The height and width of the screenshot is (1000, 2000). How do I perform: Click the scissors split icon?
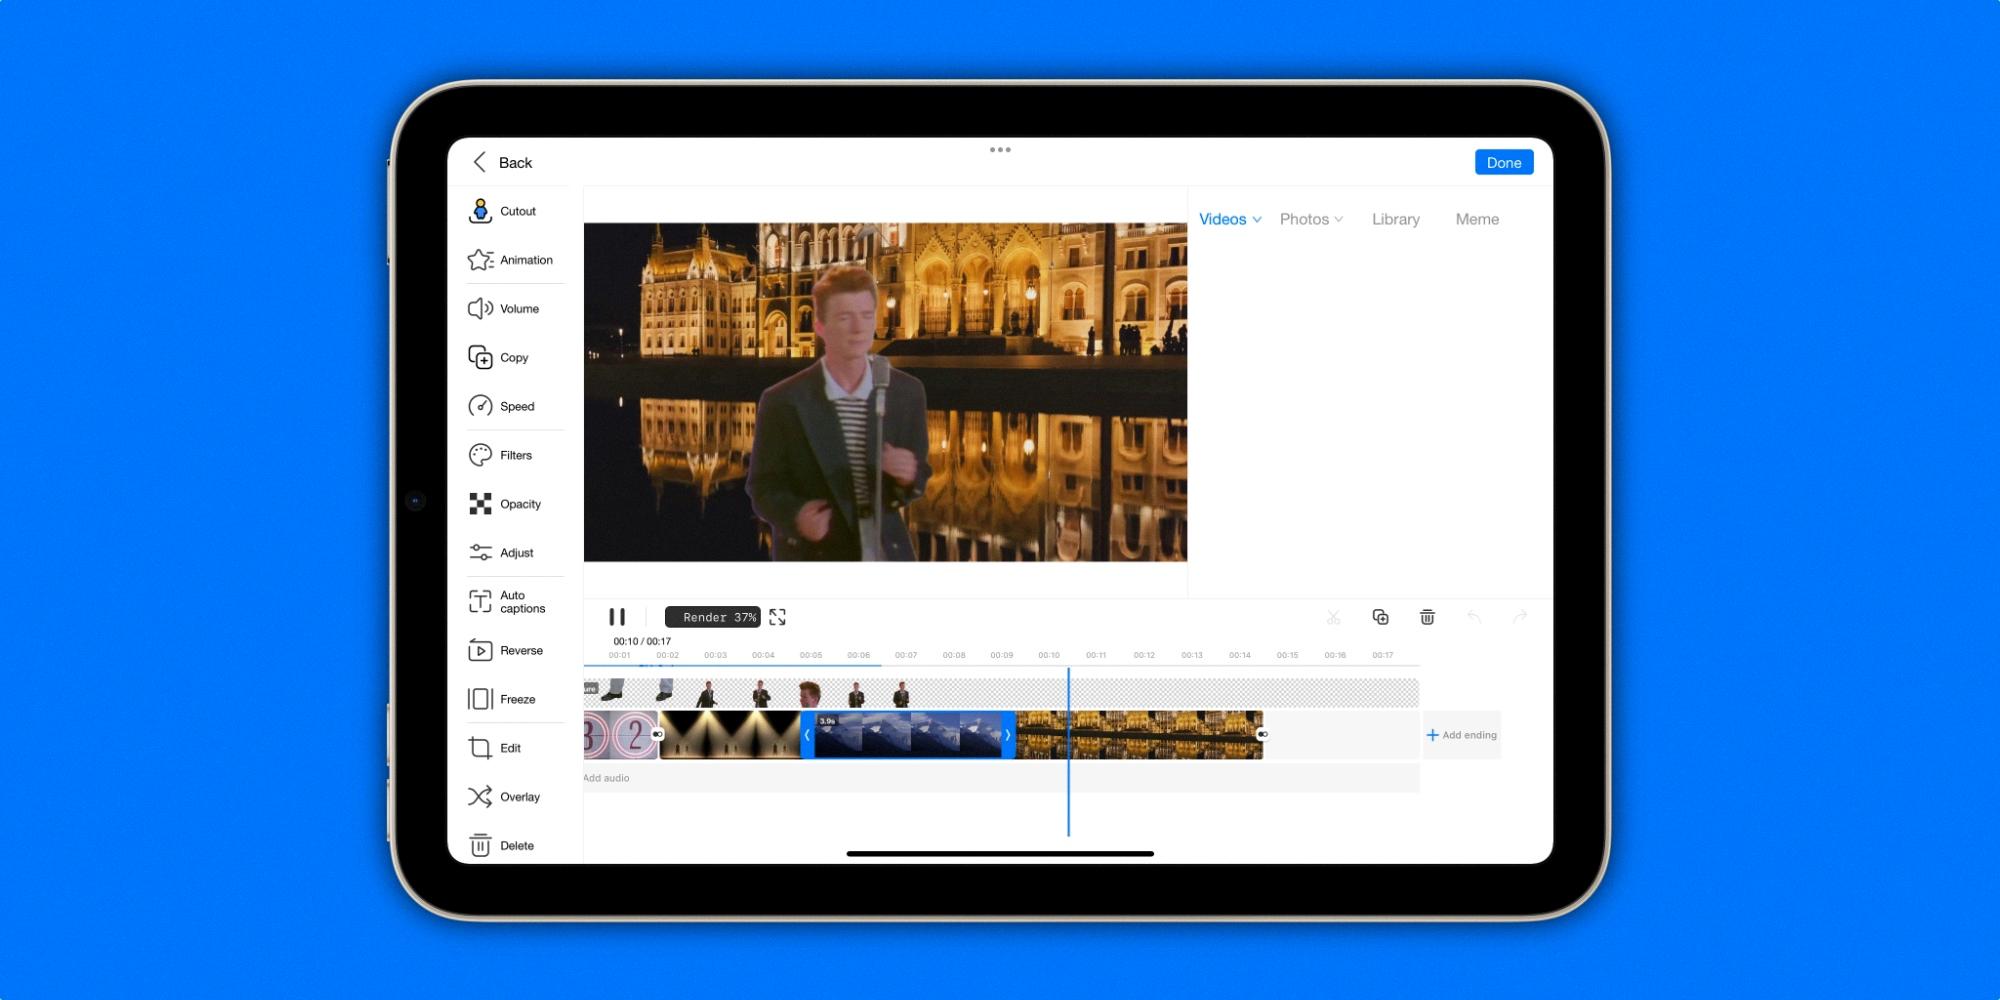[1333, 617]
